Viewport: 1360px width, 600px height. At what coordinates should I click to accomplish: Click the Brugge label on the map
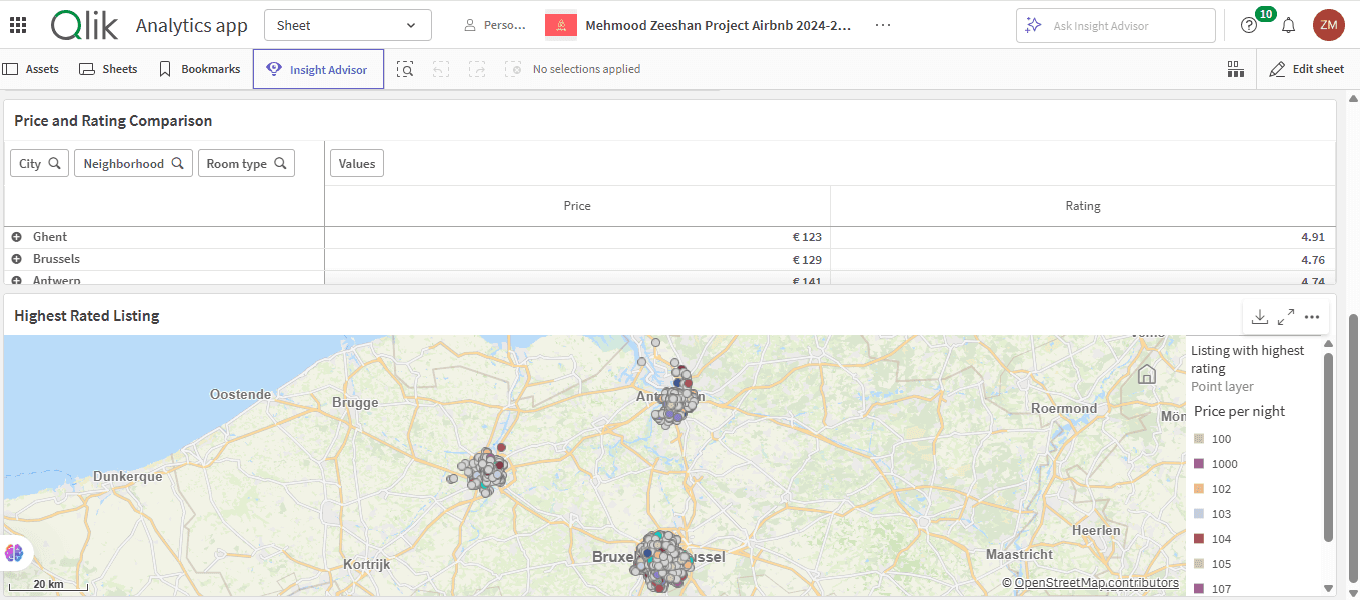pyautogui.click(x=355, y=402)
